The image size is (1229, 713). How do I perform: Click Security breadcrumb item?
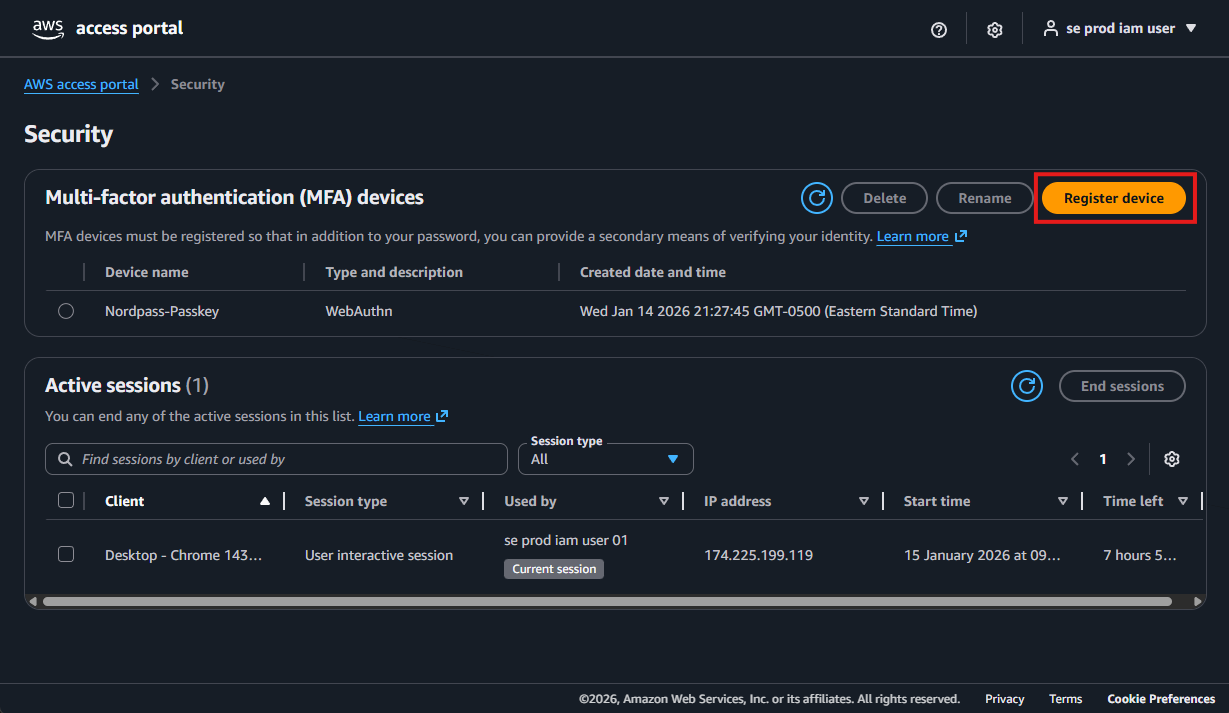(198, 84)
